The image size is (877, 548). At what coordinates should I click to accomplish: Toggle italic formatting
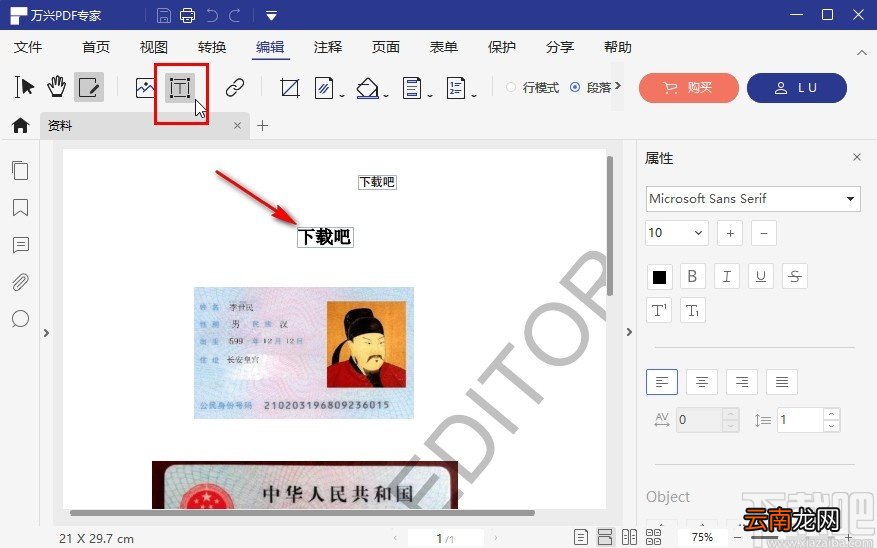pyautogui.click(x=727, y=276)
